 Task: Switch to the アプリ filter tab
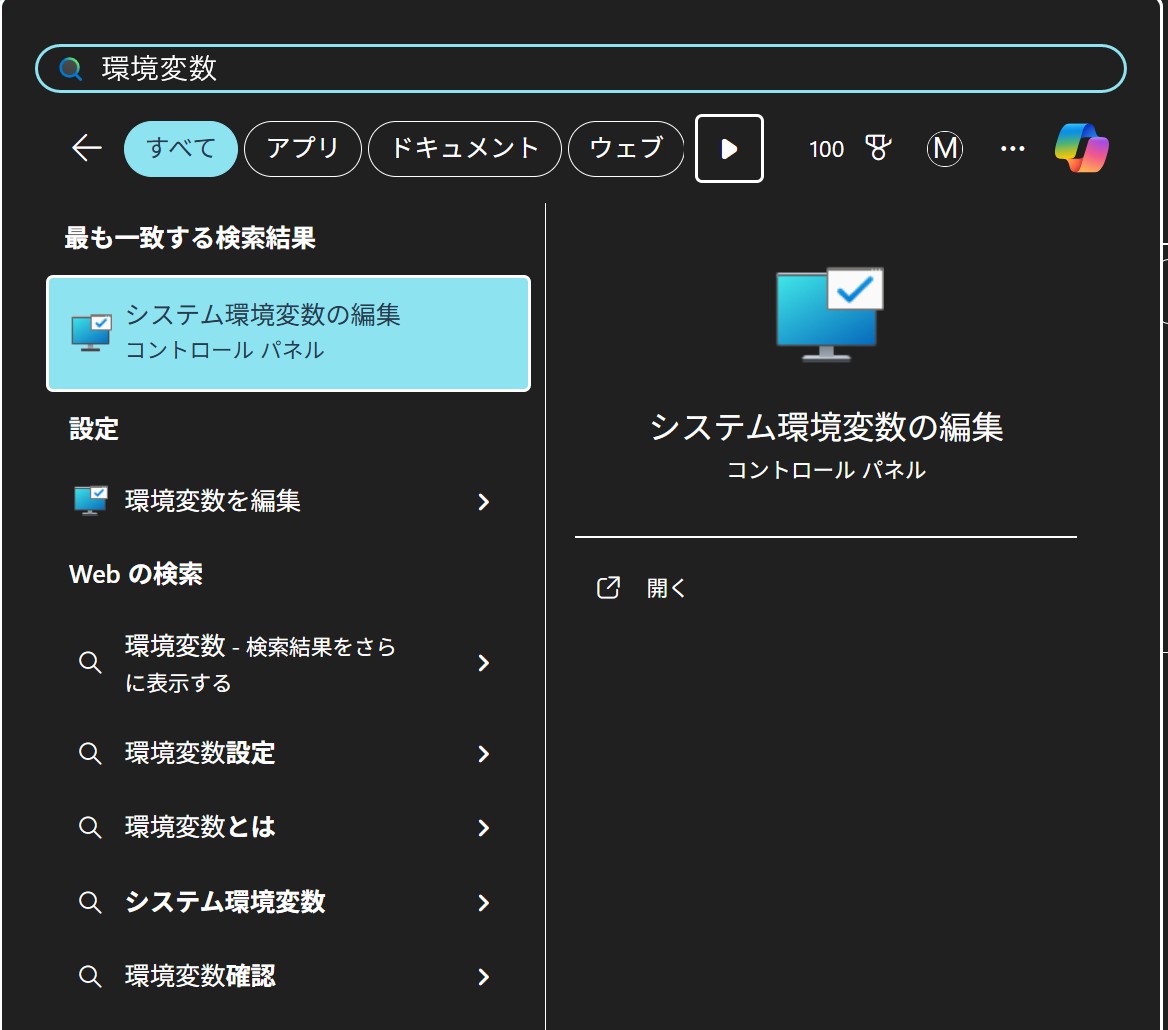click(x=302, y=148)
